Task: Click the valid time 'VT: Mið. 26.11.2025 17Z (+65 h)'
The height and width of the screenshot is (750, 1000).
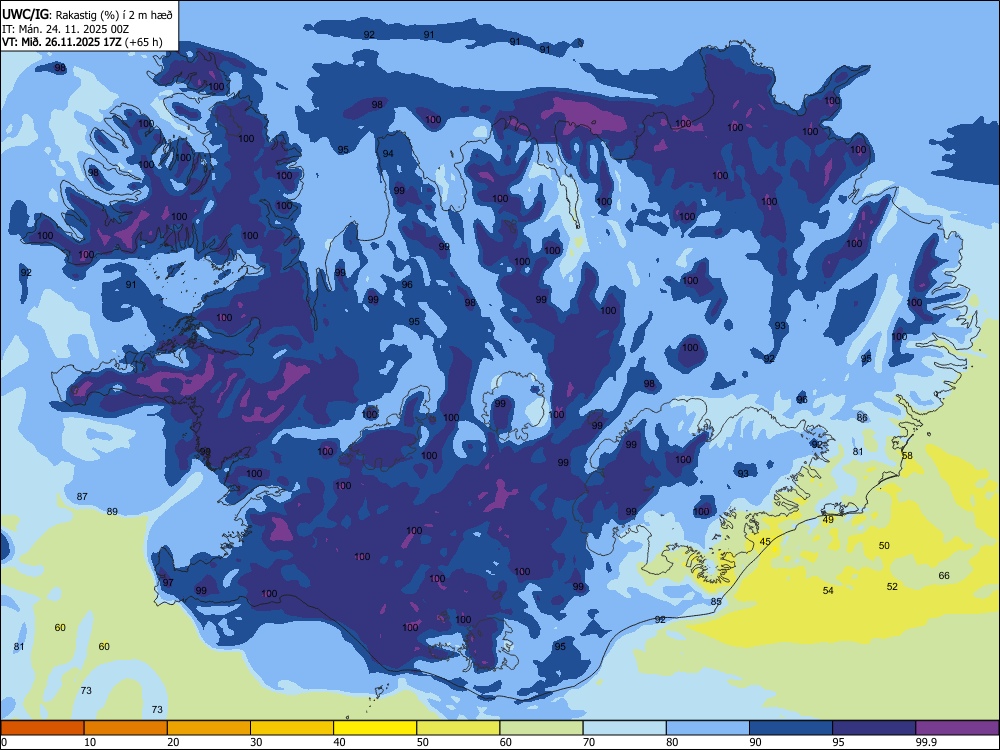Action: click(x=82, y=42)
